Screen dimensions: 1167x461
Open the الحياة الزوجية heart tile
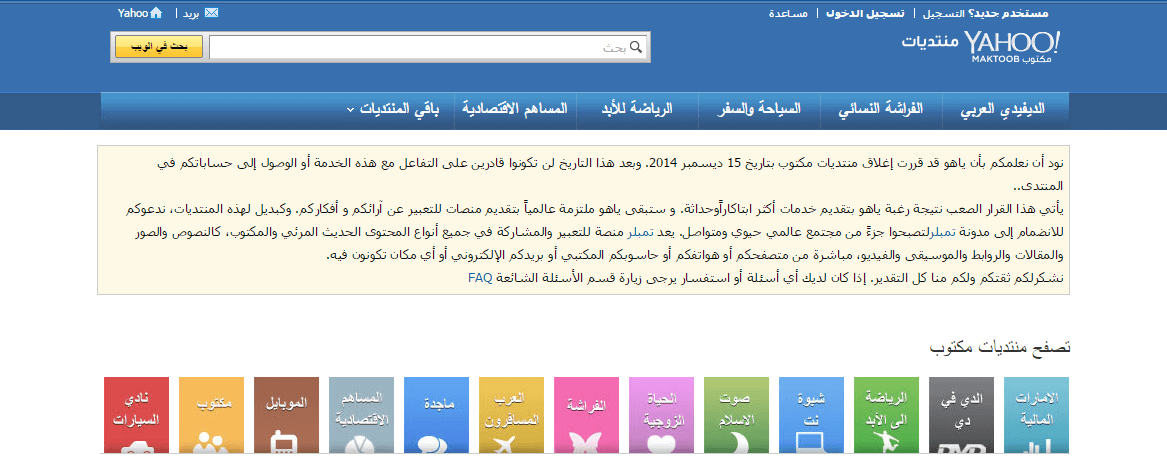click(x=662, y=415)
